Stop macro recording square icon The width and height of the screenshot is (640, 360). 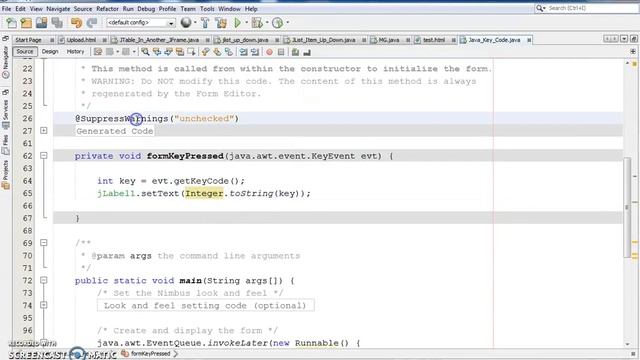point(281,52)
